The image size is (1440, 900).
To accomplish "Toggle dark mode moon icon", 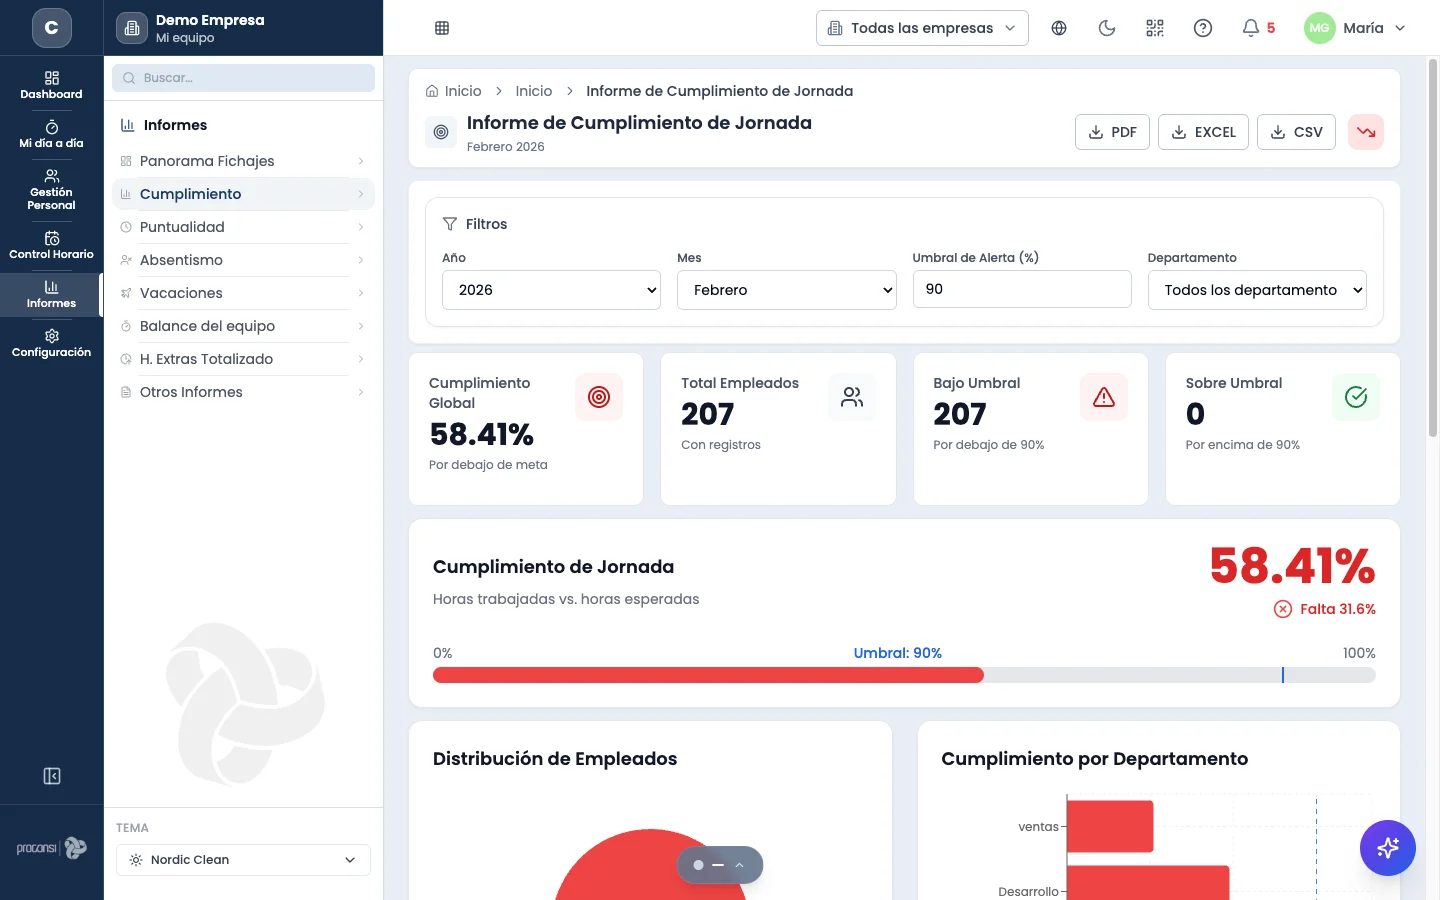I will coord(1107,28).
